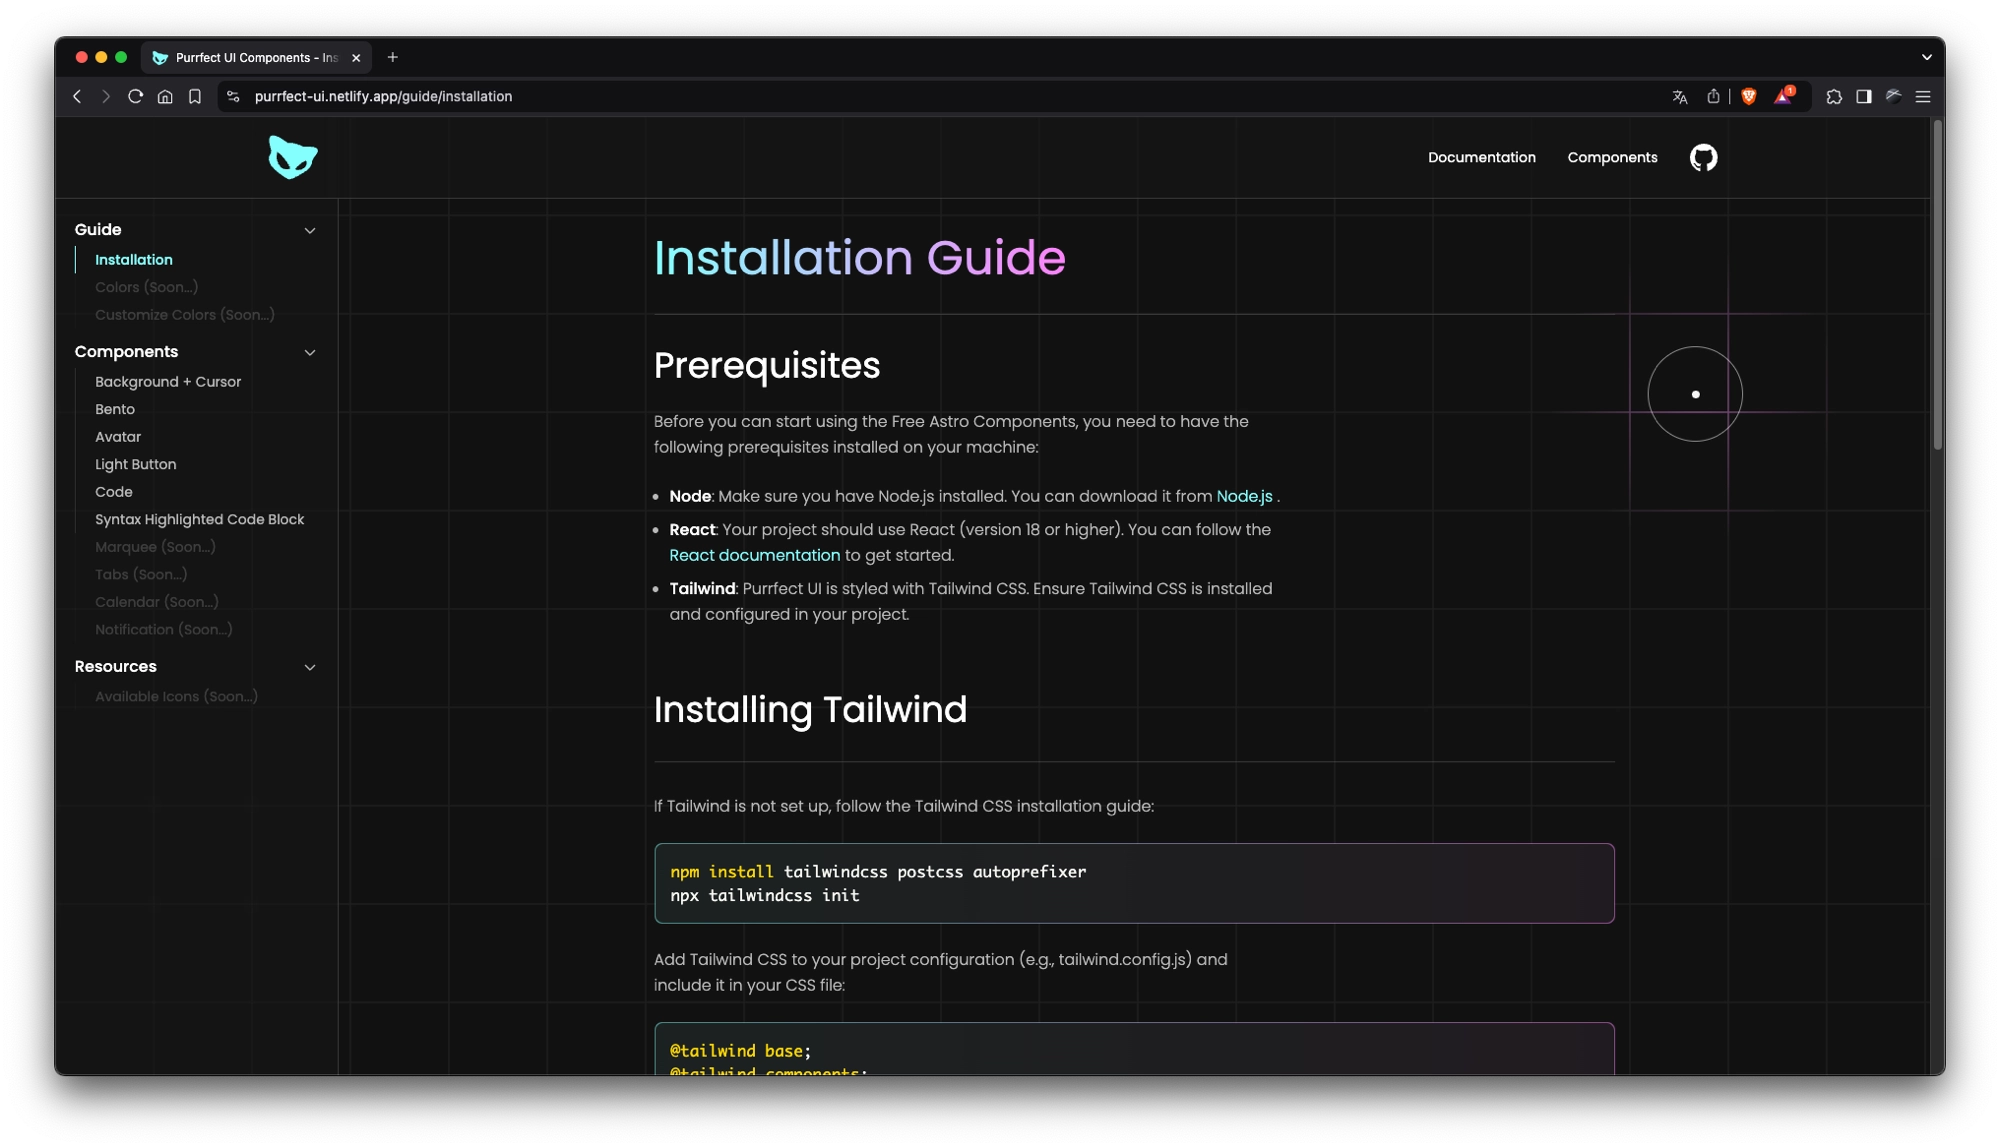
Task: Open the Code component page
Action: (x=114, y=492)
